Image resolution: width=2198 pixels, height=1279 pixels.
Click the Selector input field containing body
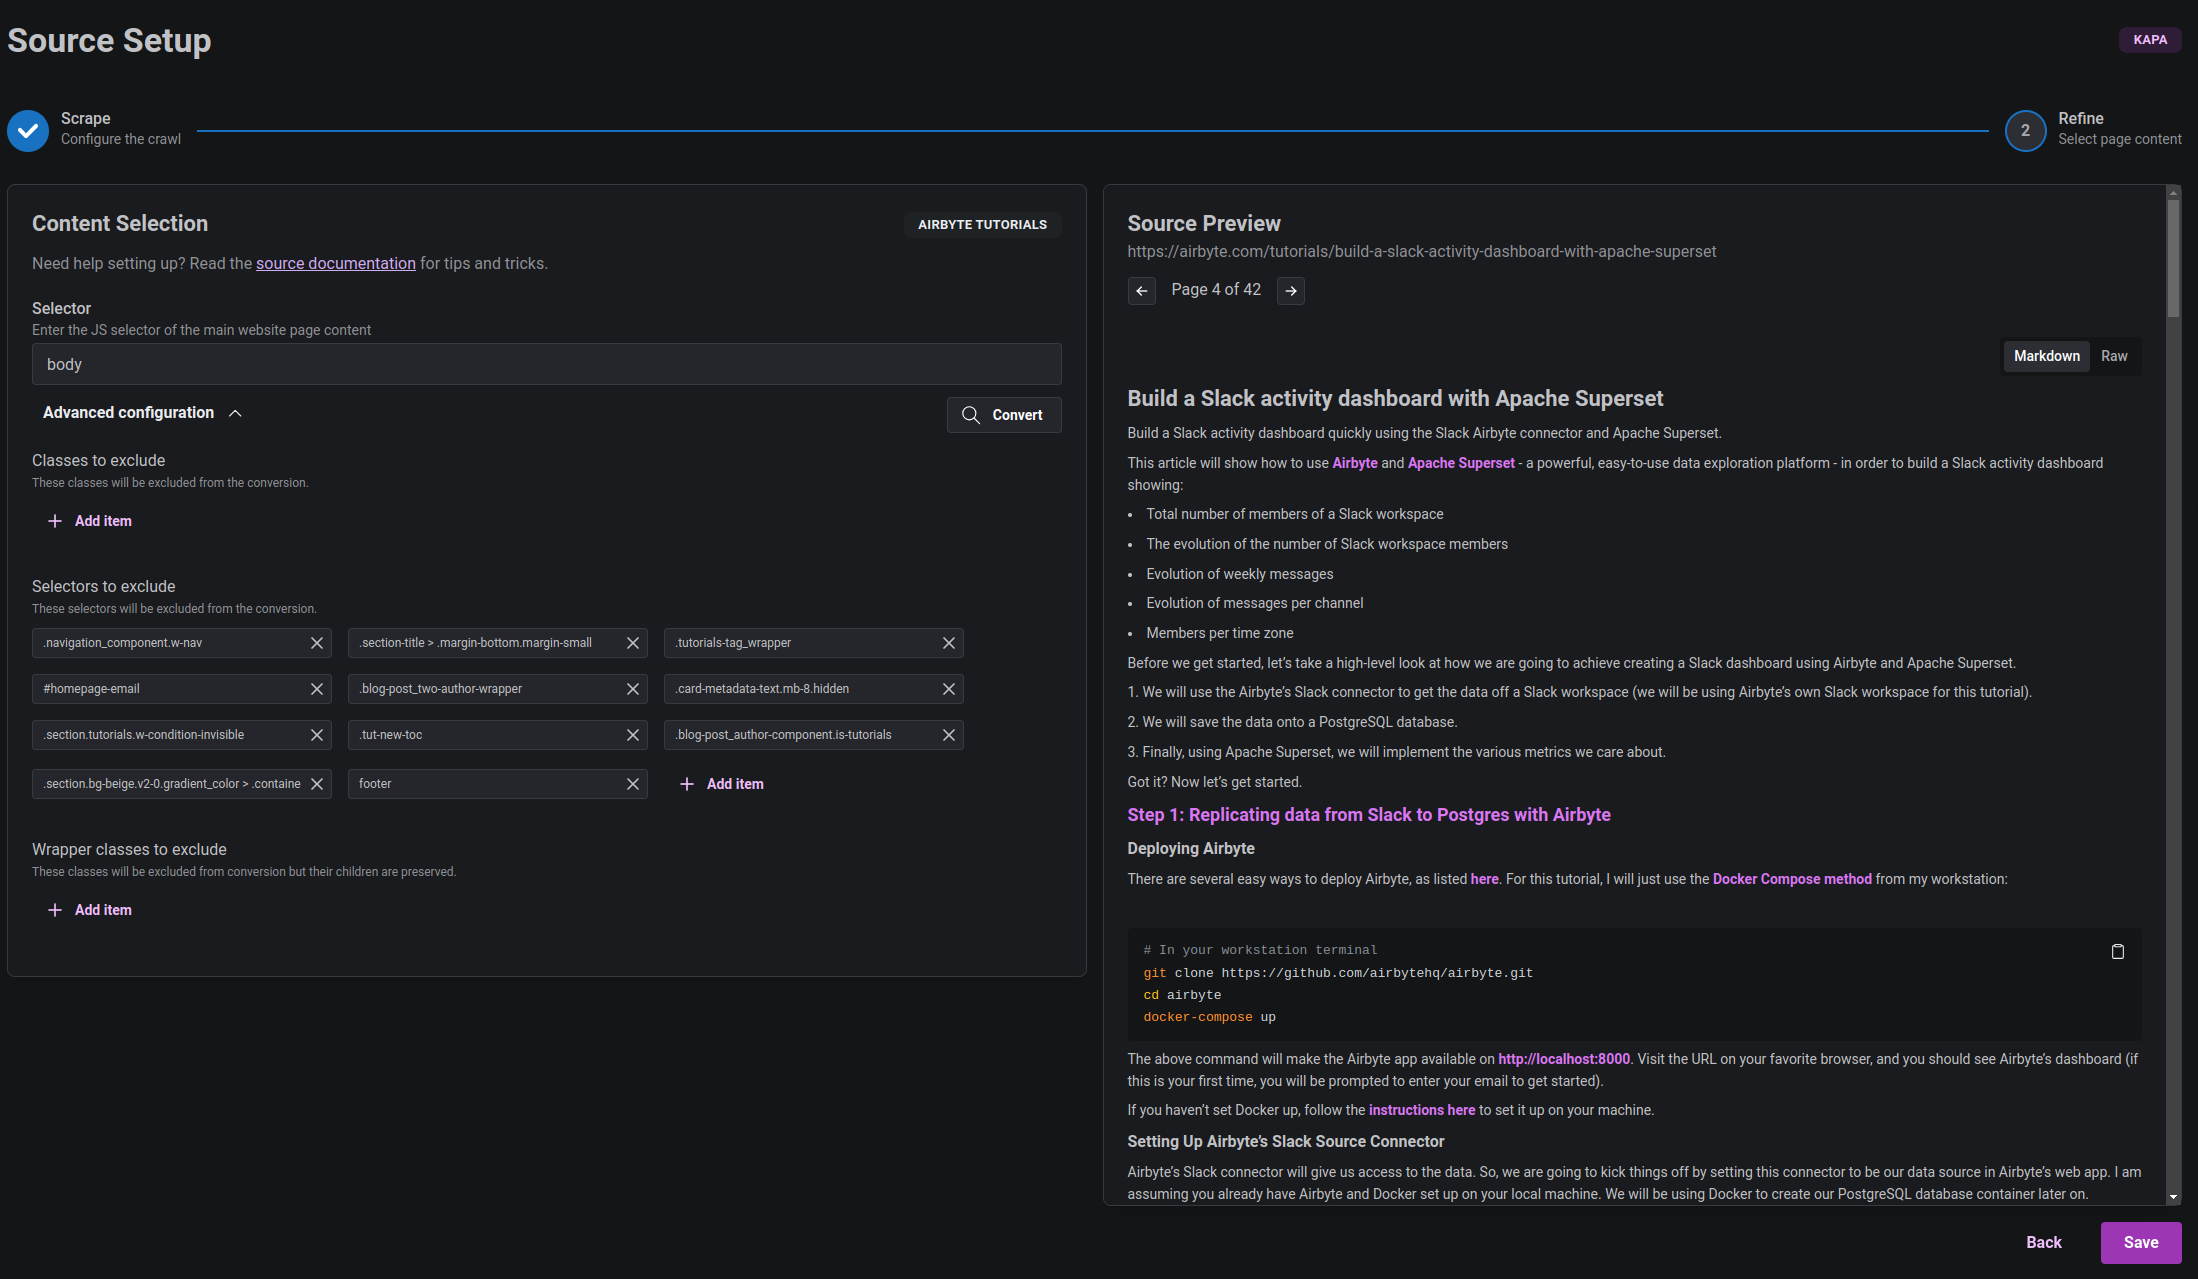pyautogui.click(x=547, y=364)
